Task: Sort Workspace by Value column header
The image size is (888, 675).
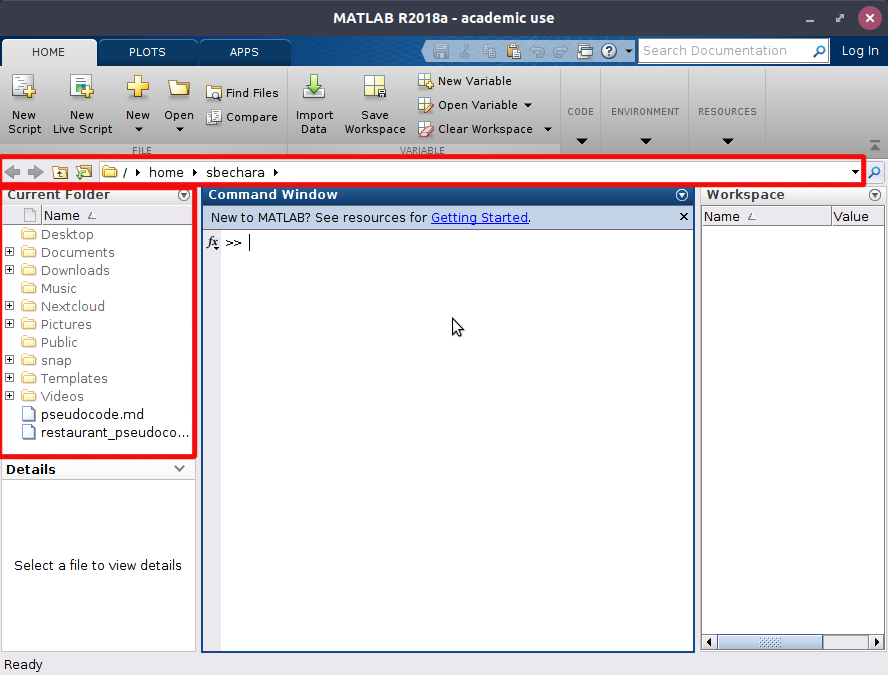Action: click(857, 217)
